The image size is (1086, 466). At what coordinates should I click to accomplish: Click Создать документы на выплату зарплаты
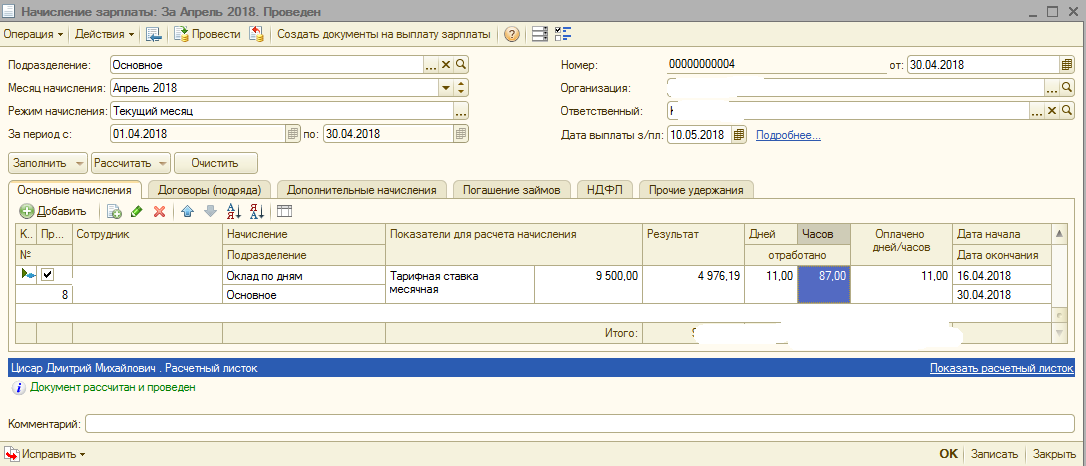click(383, 34)
